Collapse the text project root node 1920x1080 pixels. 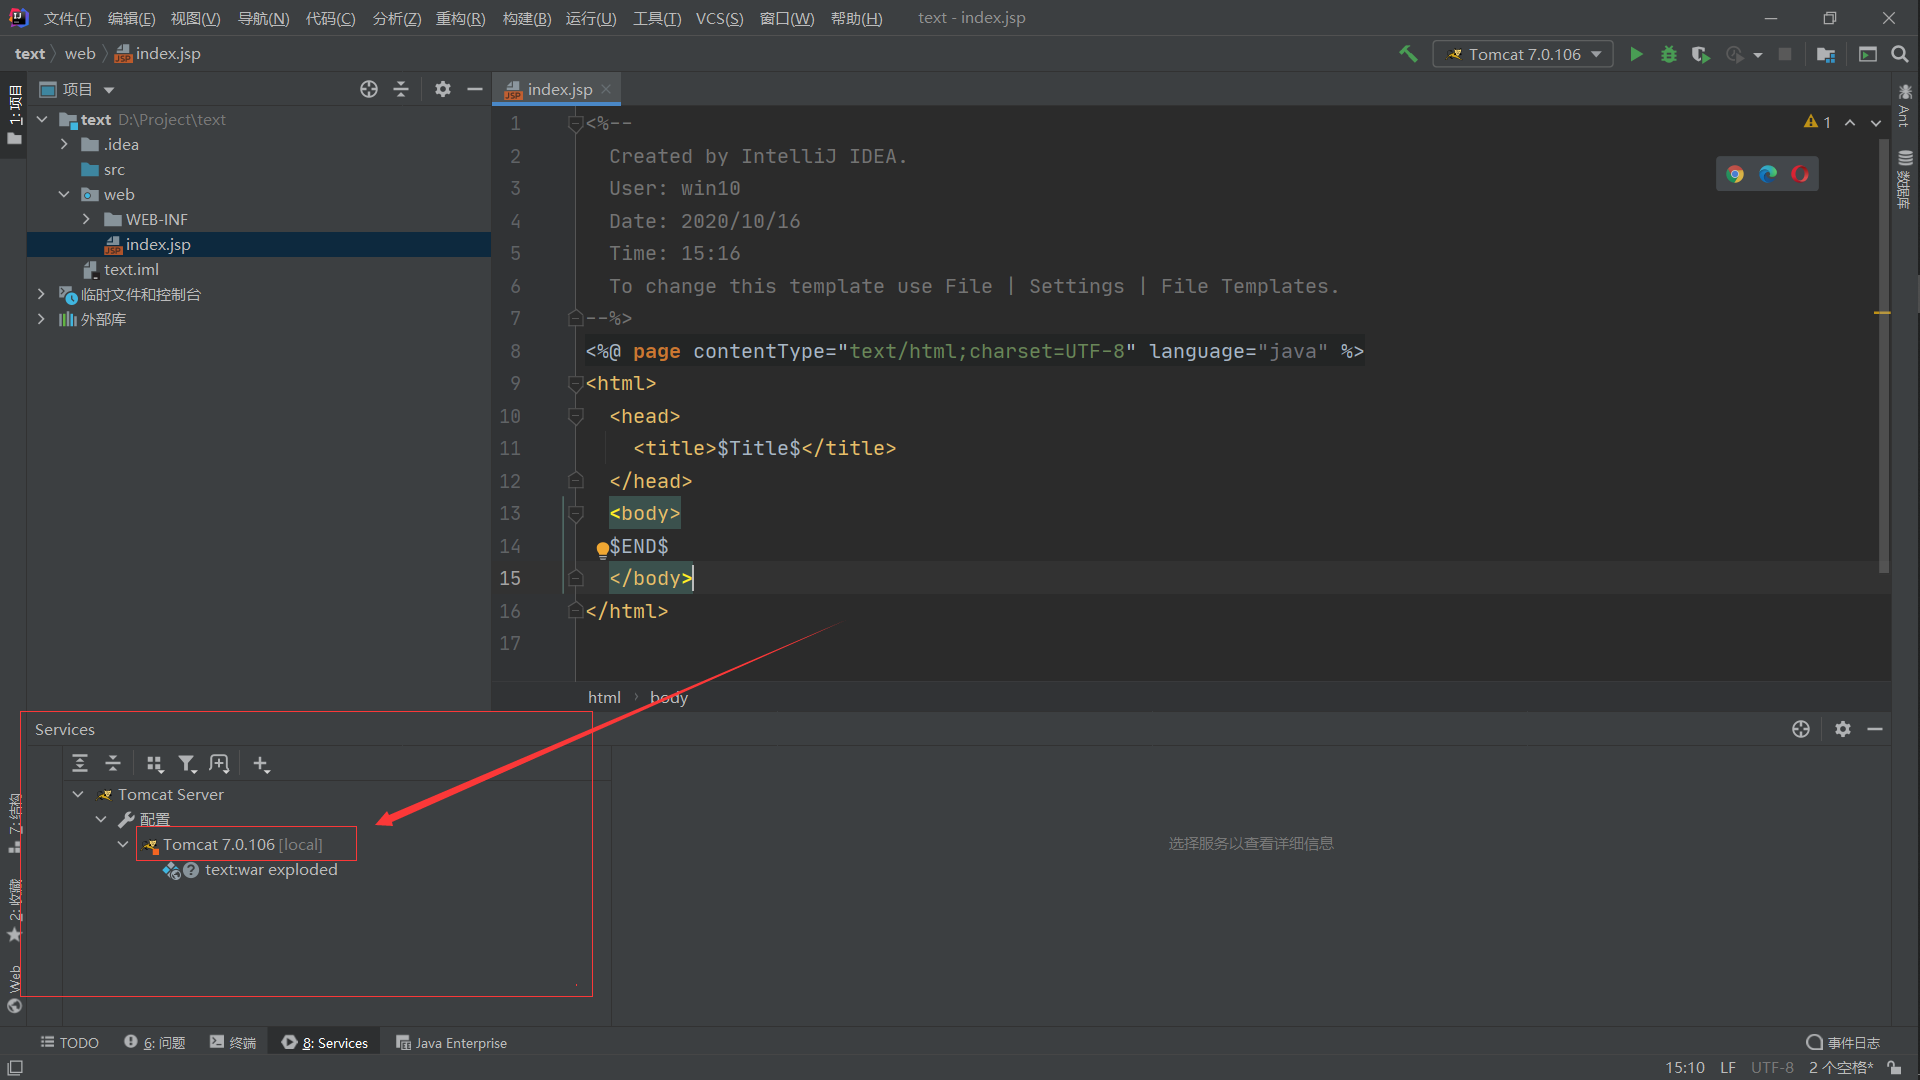pyautogui.click(x=42, y=119)
